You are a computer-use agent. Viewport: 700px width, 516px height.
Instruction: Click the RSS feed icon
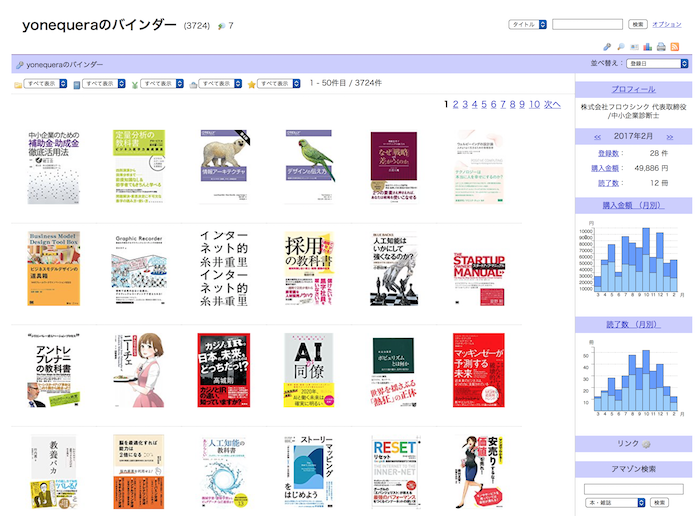pos(675,47)
